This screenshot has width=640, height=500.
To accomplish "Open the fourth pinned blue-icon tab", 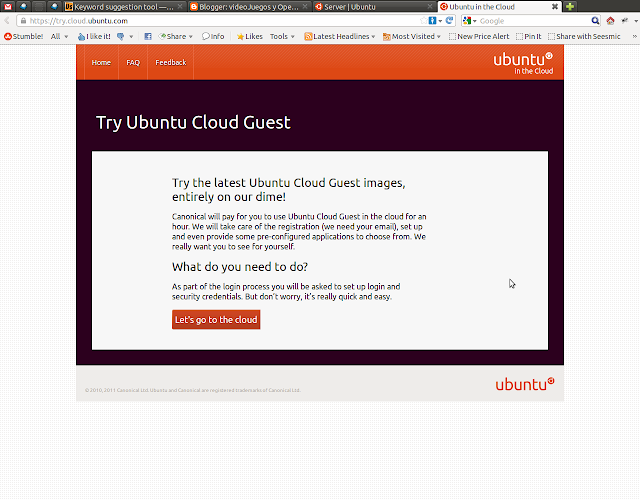I will (x=54, y=6).
